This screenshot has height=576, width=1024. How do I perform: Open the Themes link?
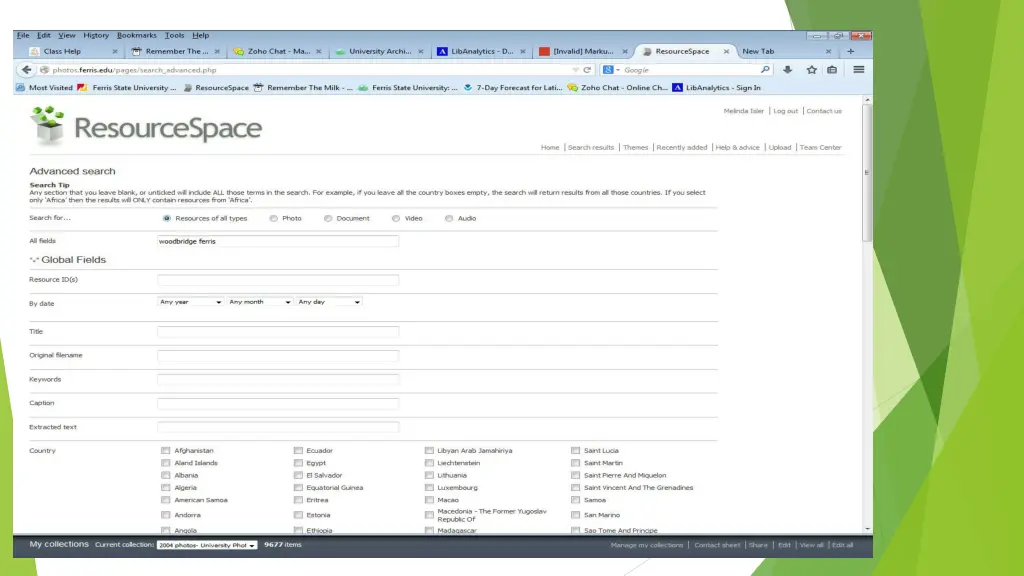click(x=635, y=148)
